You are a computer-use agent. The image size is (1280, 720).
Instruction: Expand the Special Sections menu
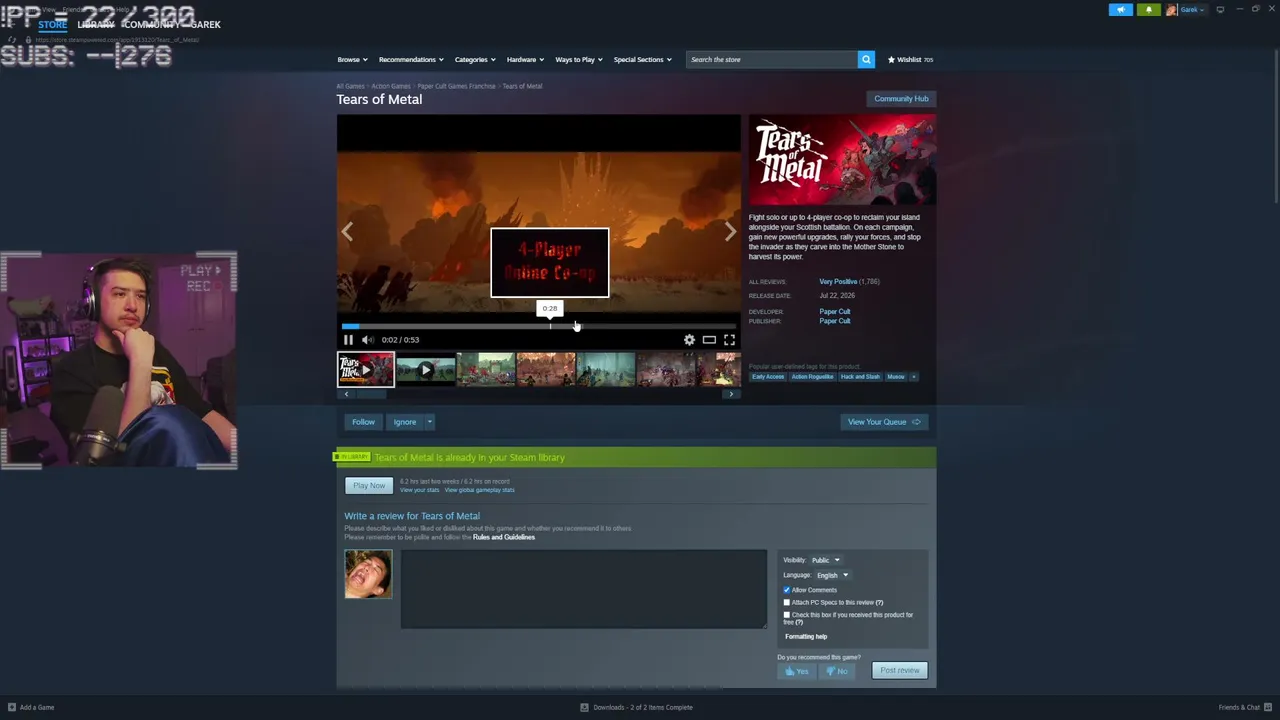click(642, 60)
